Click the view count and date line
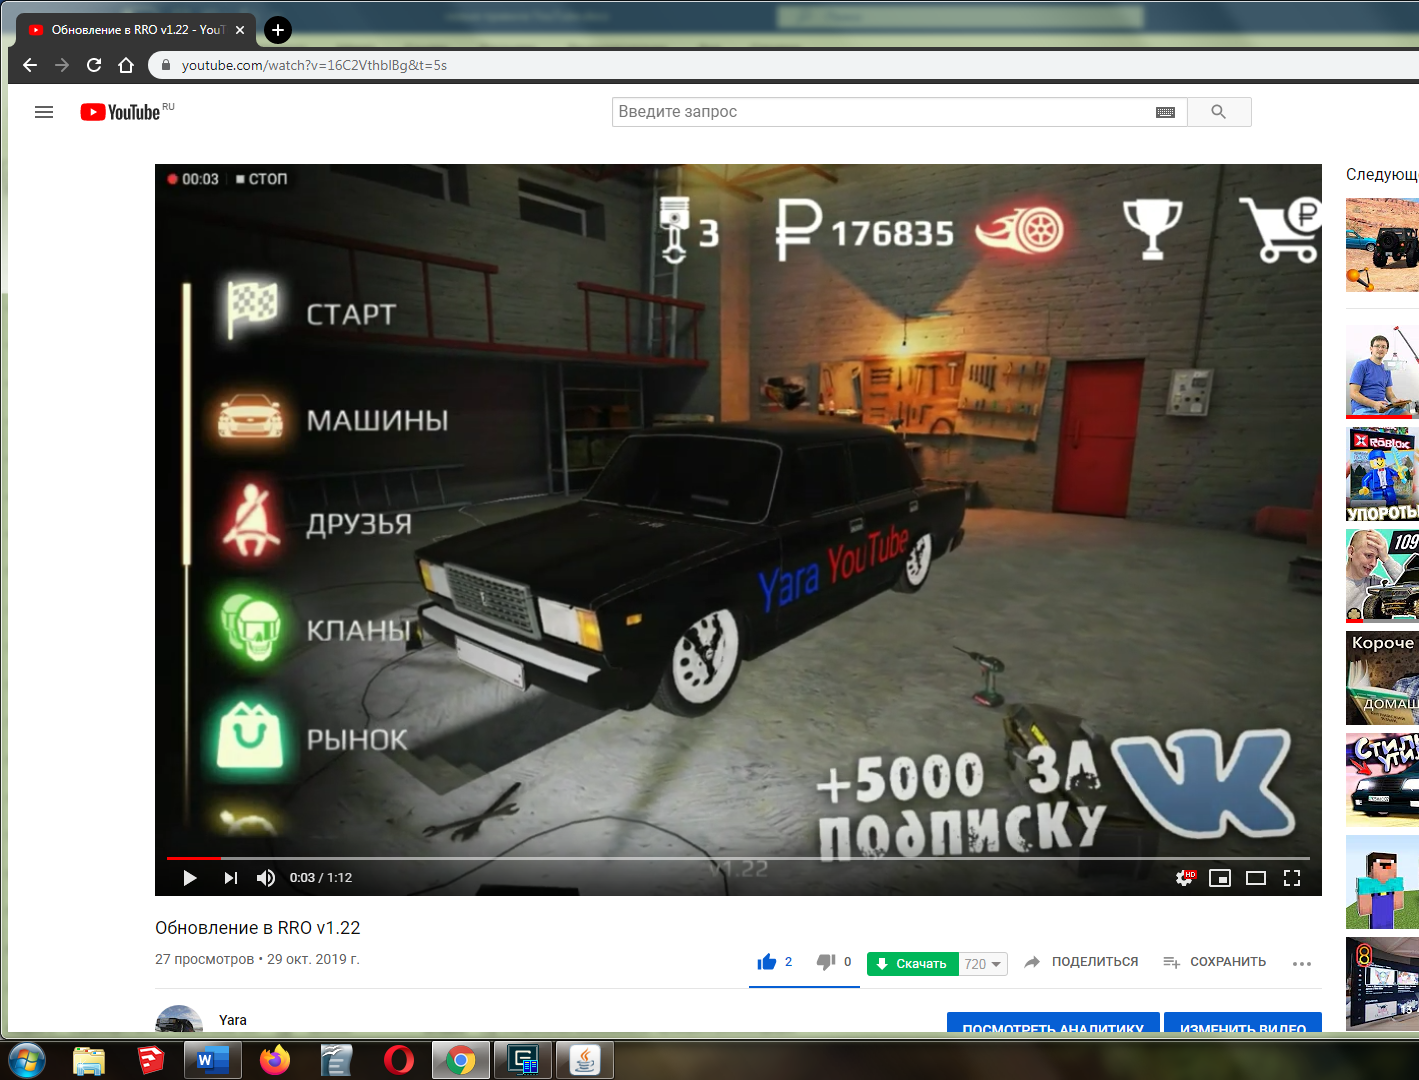This screenshot has width=1419, height=1080. 257,959
